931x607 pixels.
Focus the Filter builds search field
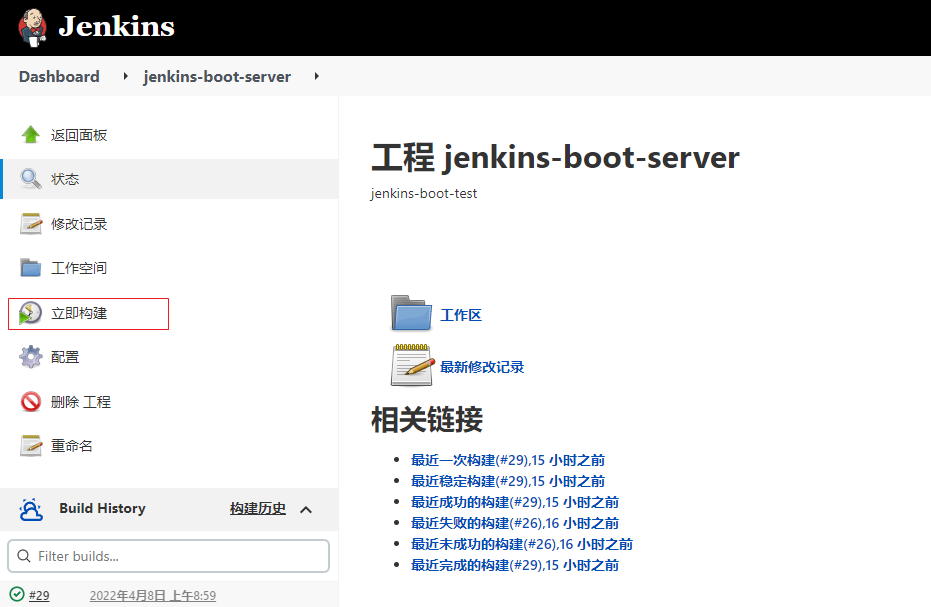coord(169,556)
